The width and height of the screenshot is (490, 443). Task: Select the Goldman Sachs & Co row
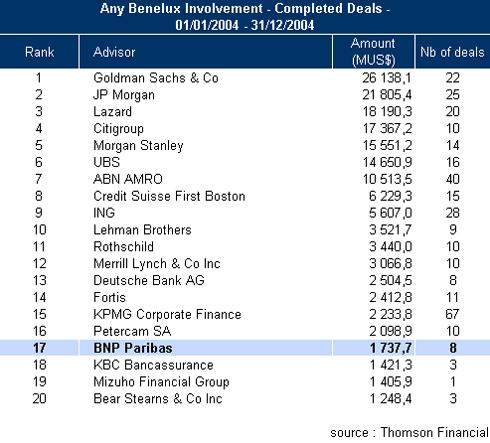pos(245,78)
